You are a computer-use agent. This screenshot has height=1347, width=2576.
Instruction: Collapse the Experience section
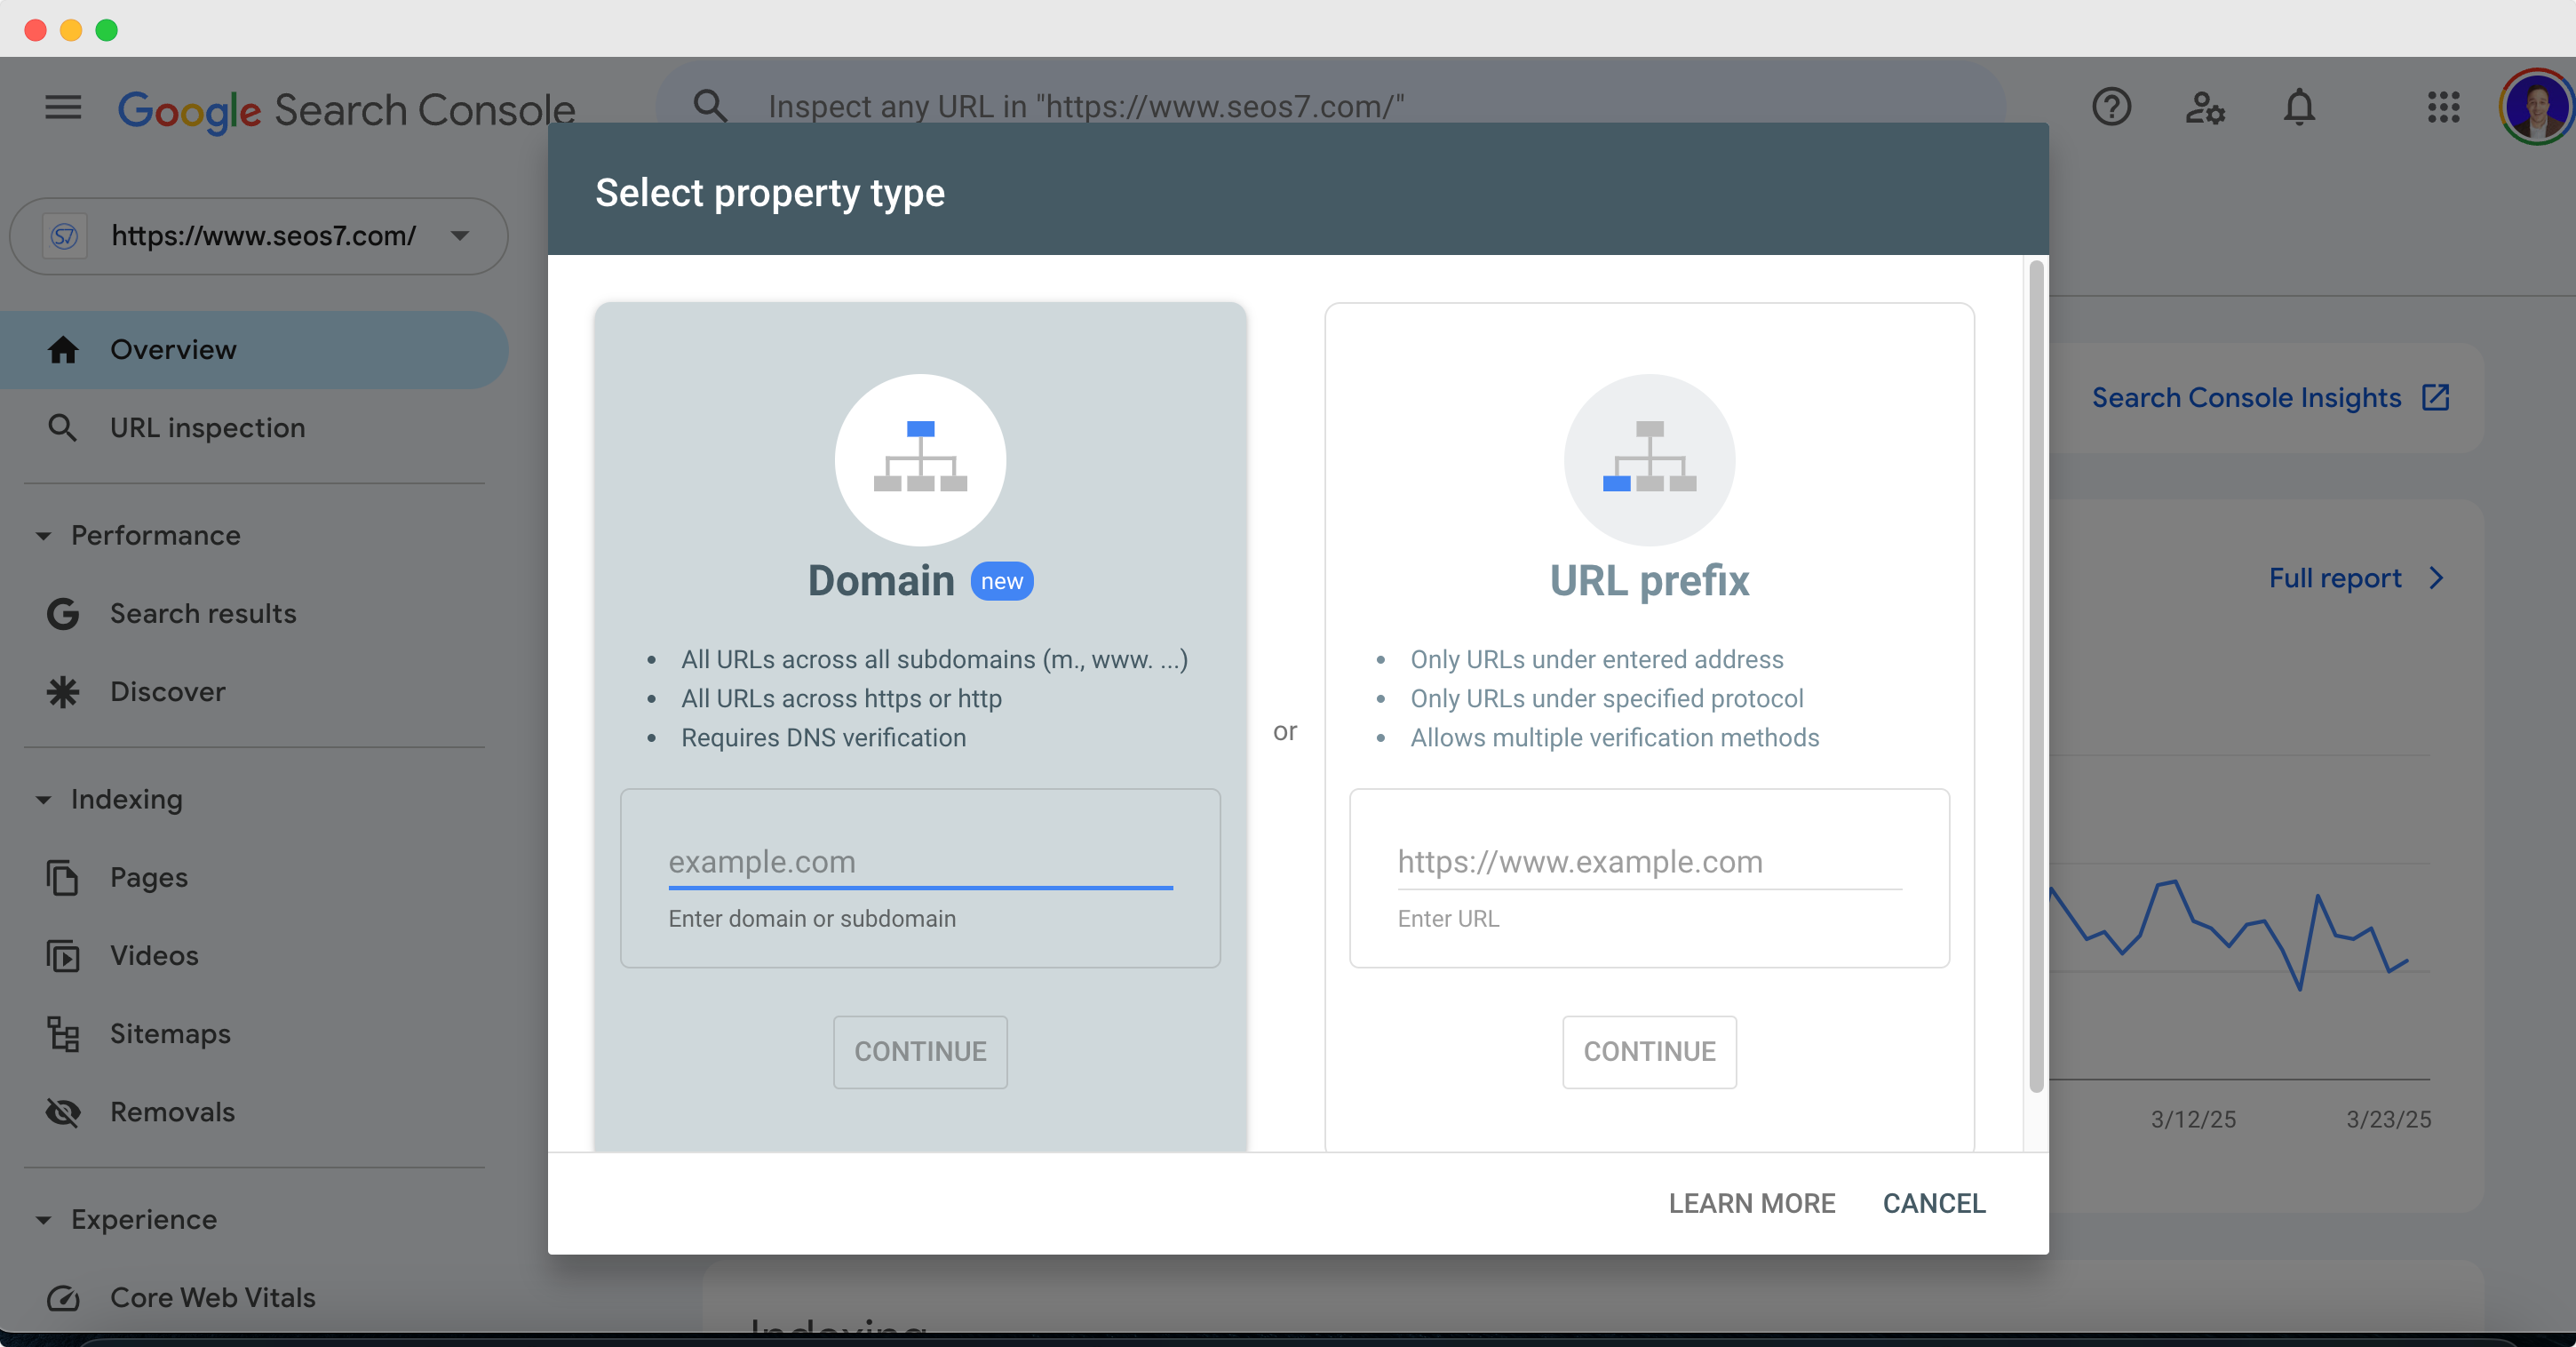43,1220
